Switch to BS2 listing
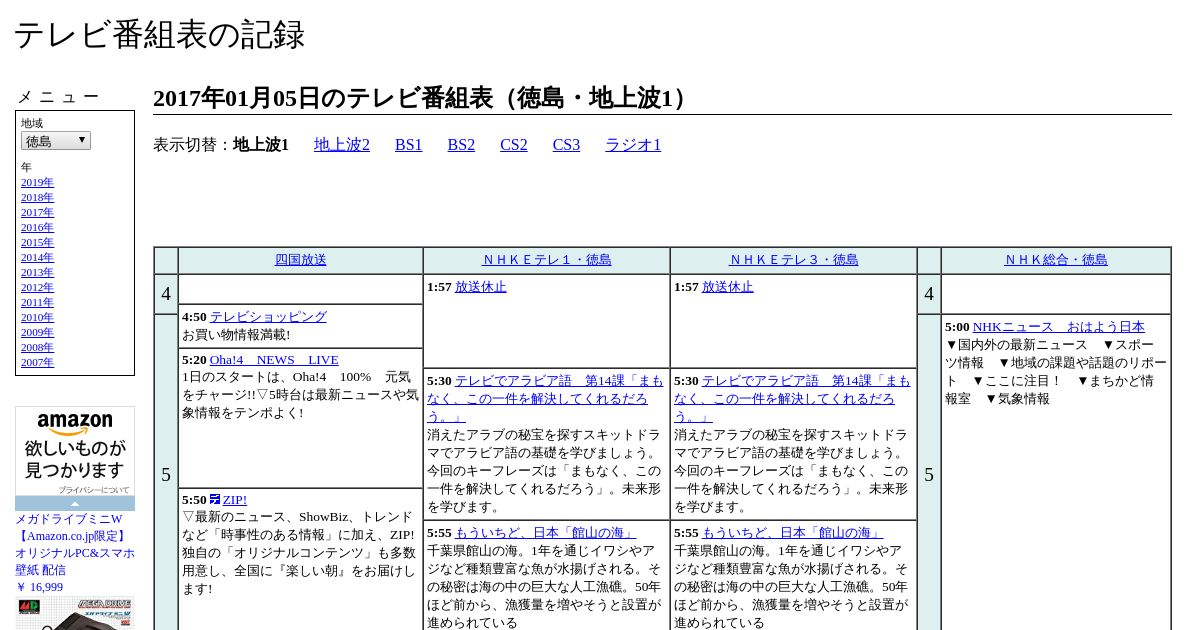 pyautogui.click(x=461, y=144)
